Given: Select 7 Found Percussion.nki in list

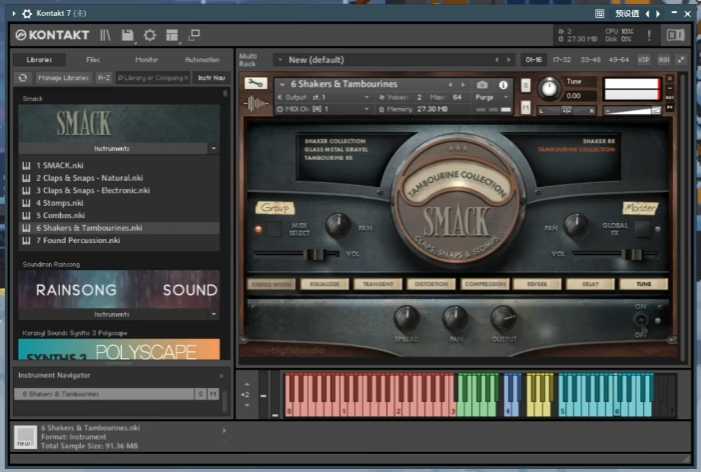Looking at the screenshot, I should point(78,240).
